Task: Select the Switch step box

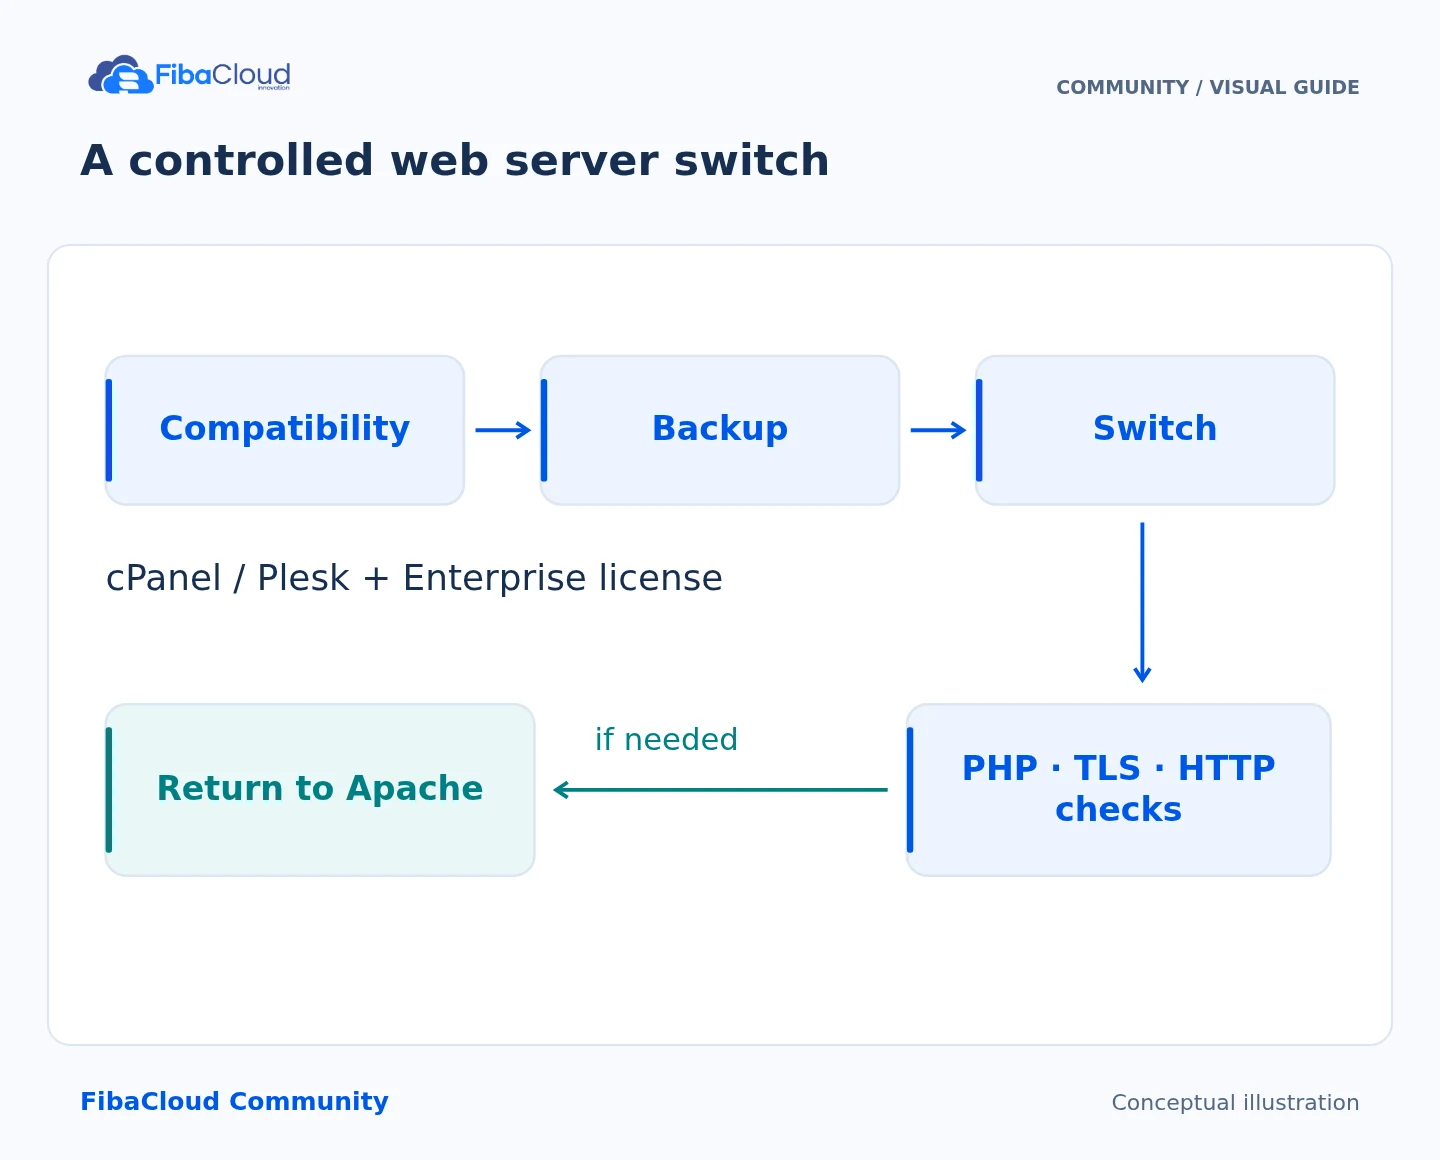Action: (1155, 430)
